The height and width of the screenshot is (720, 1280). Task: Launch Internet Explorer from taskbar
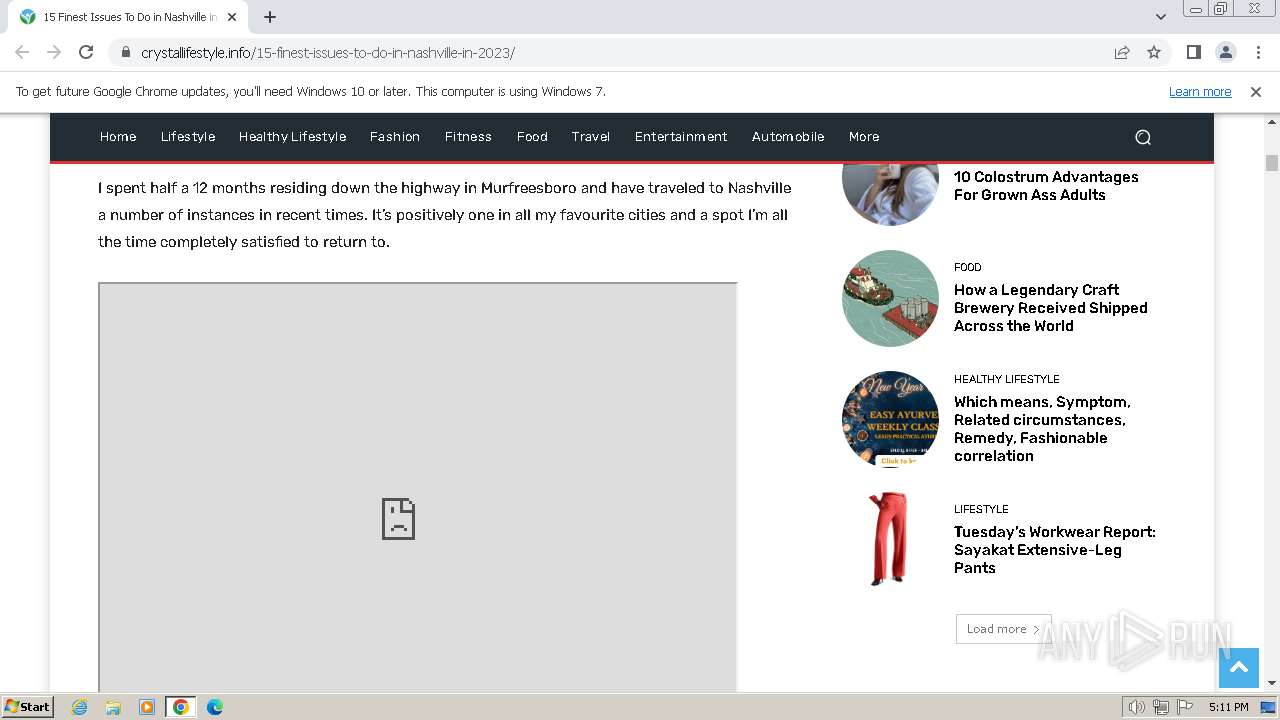80,707
